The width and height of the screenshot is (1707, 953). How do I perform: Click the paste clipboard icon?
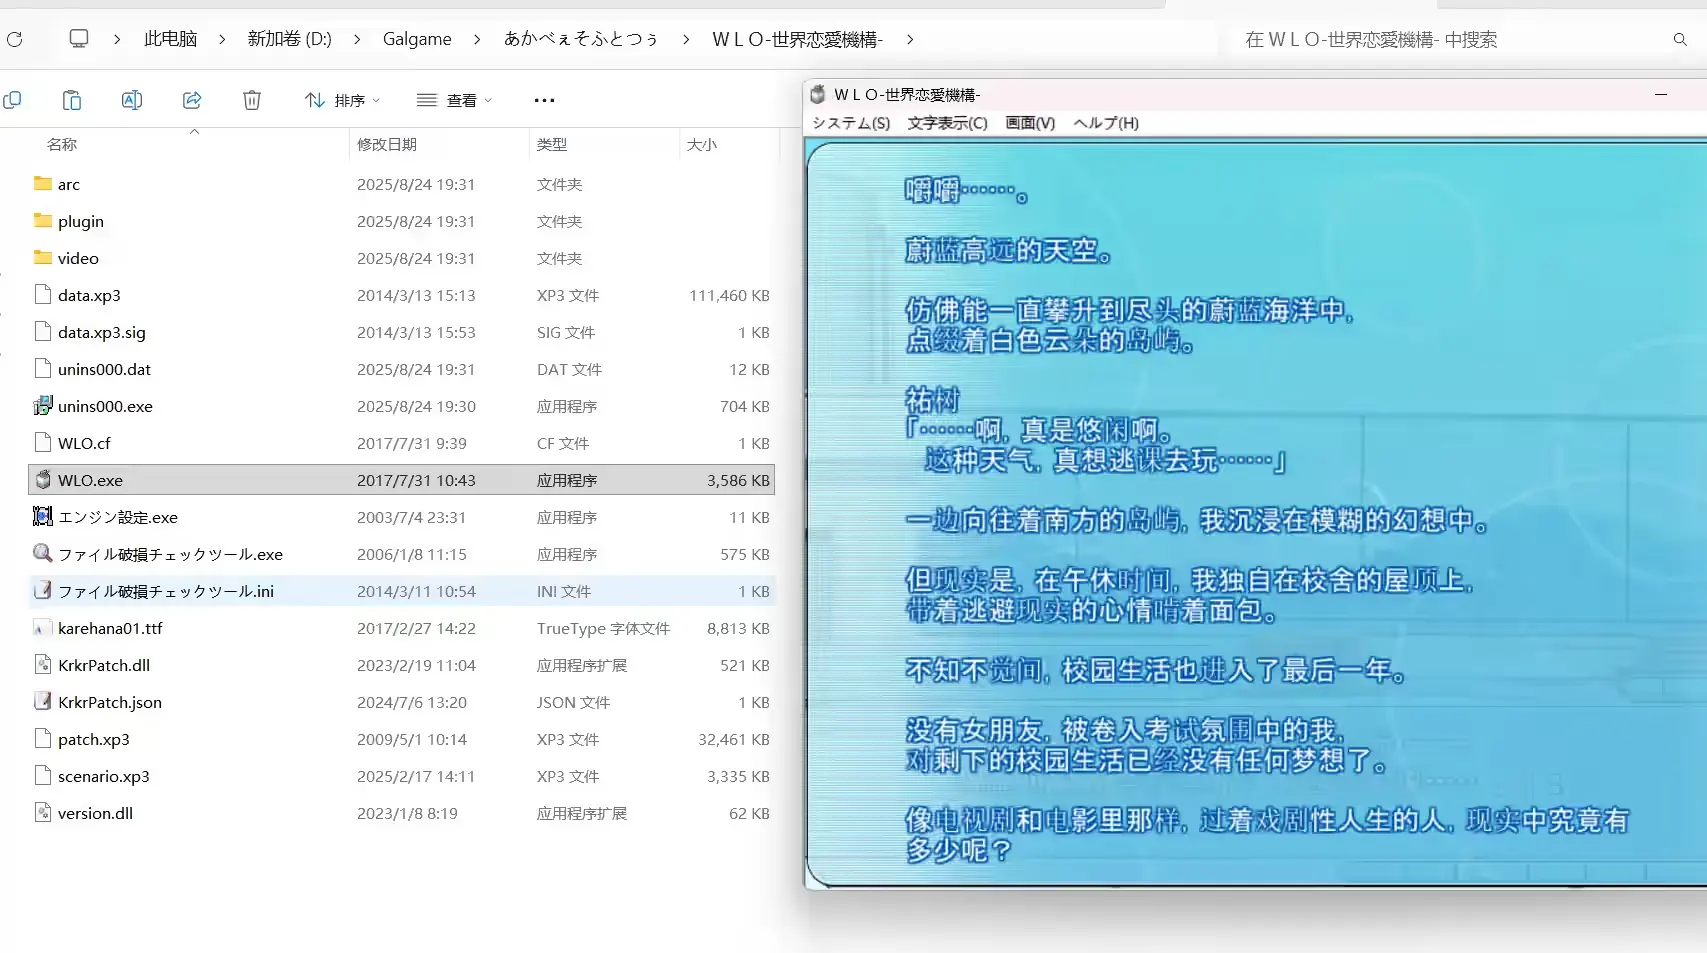click(x=72, y=100)
